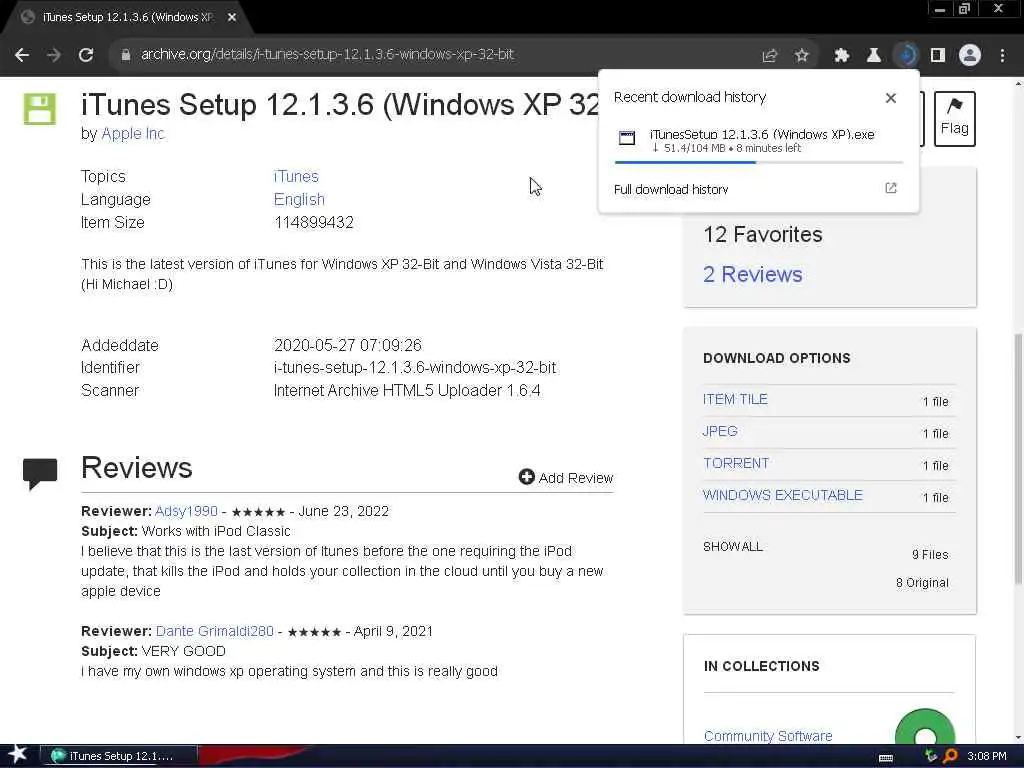Image resolution: width=1024 pixels, height=768 pixels.
Task: Click the page vertical scrollbar
Action: 1018,459
